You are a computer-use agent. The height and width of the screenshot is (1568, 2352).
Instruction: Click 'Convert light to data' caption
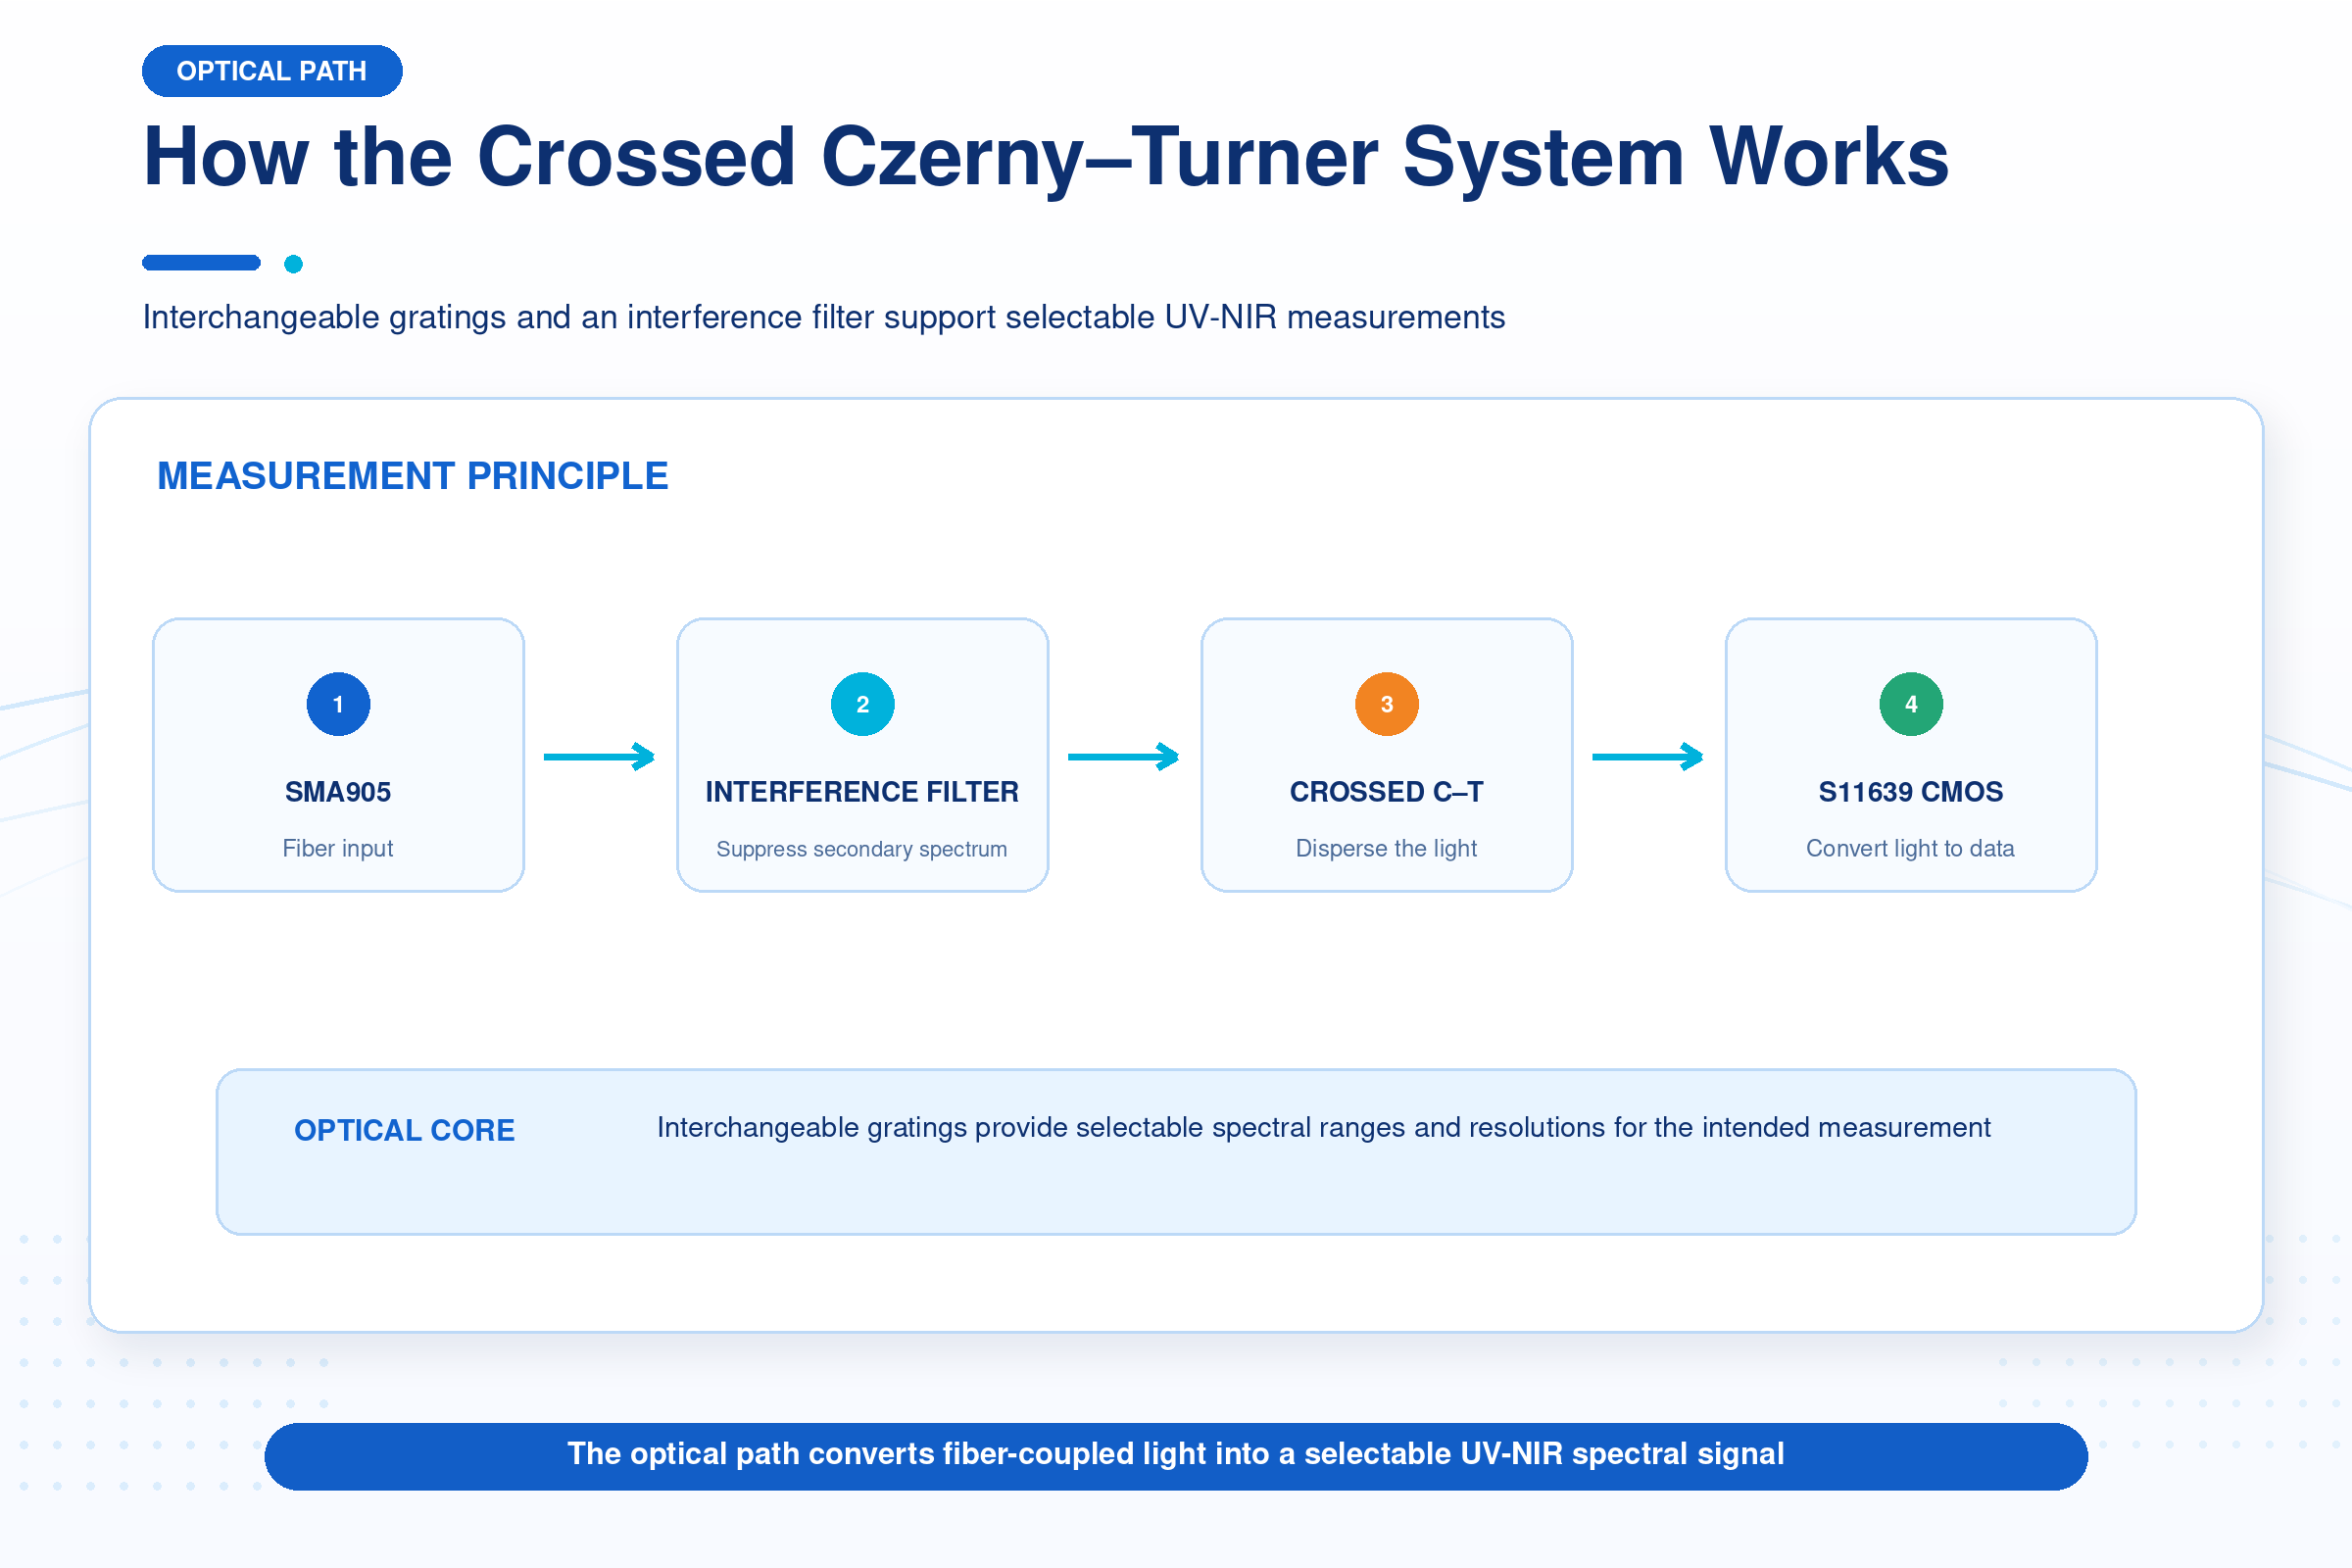click(1910, 848)
